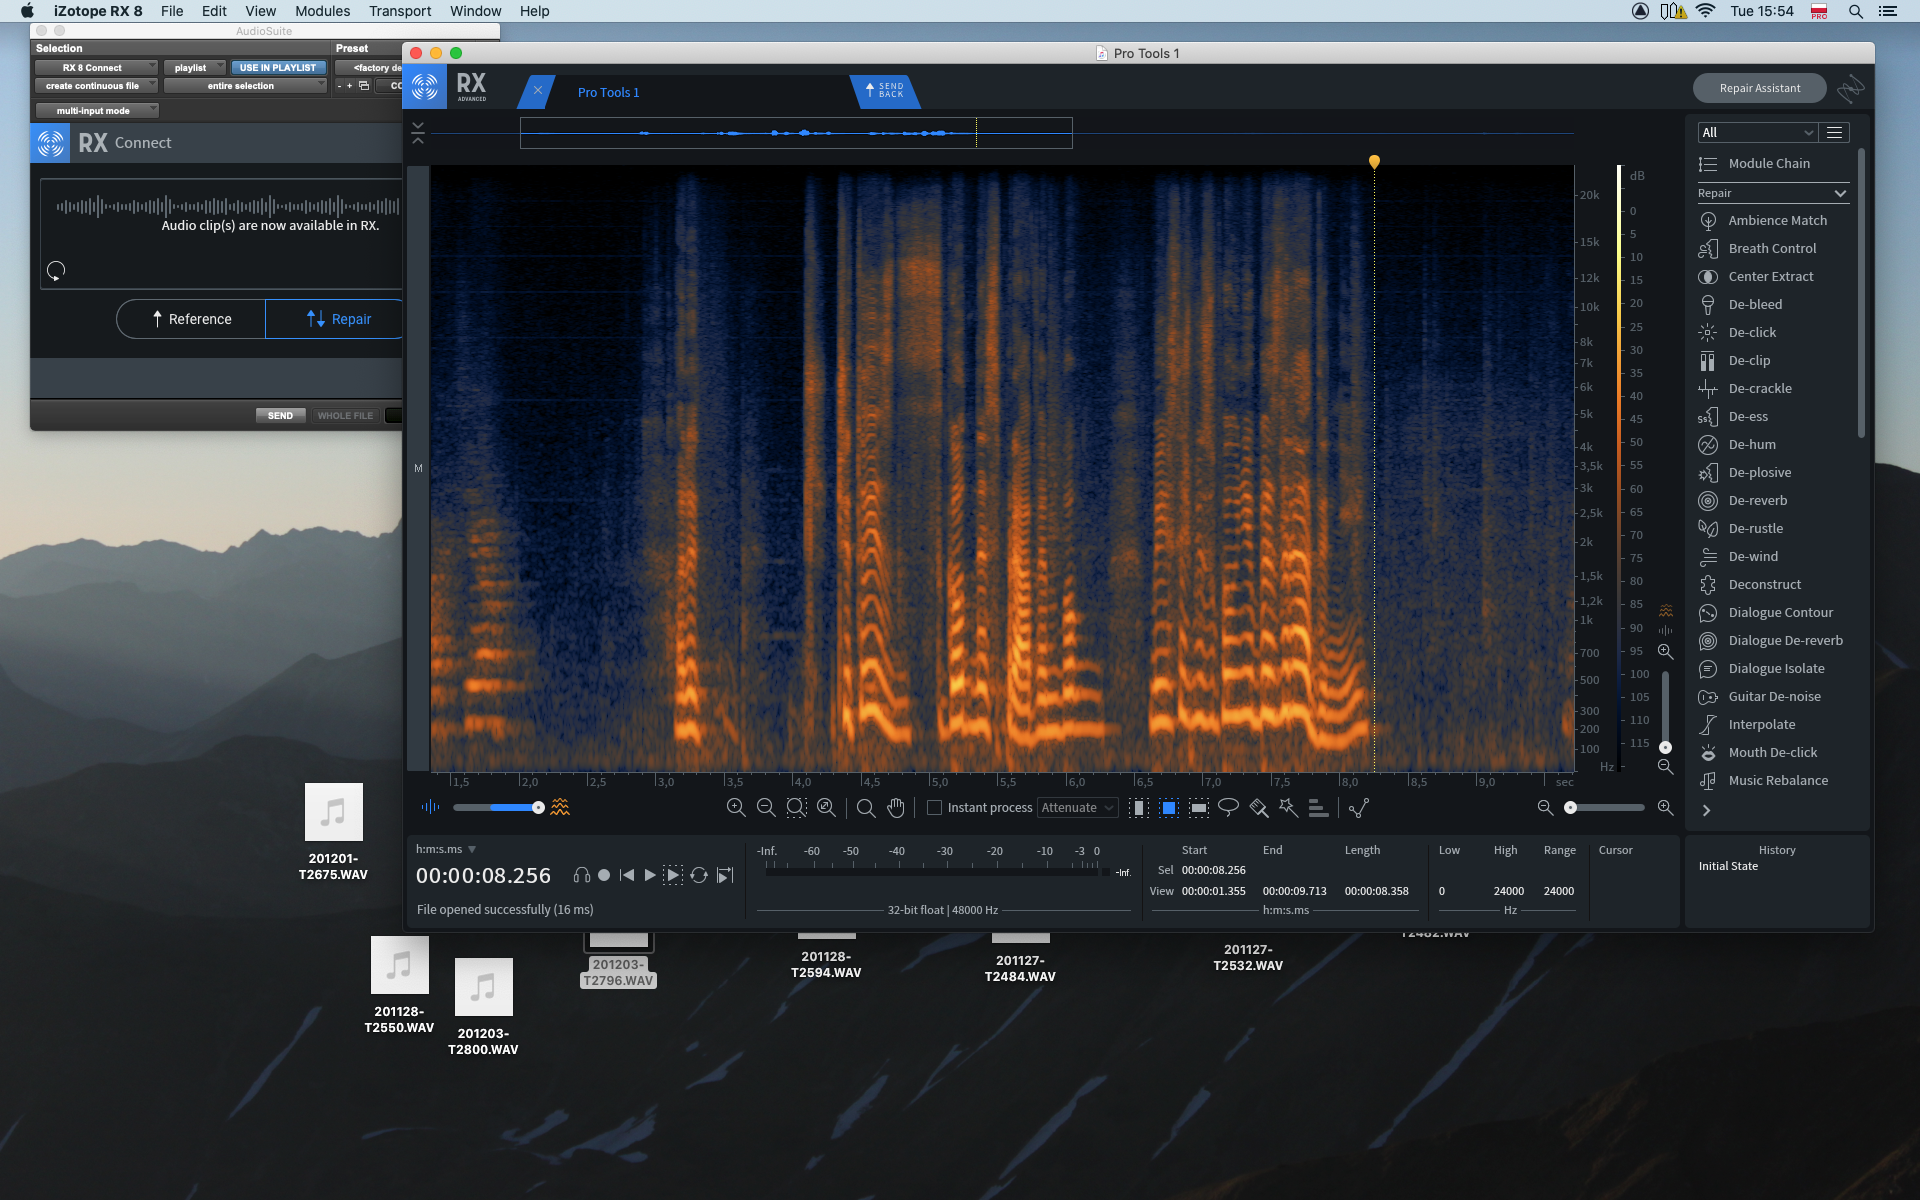Open the De-click module

[1751, 332]
